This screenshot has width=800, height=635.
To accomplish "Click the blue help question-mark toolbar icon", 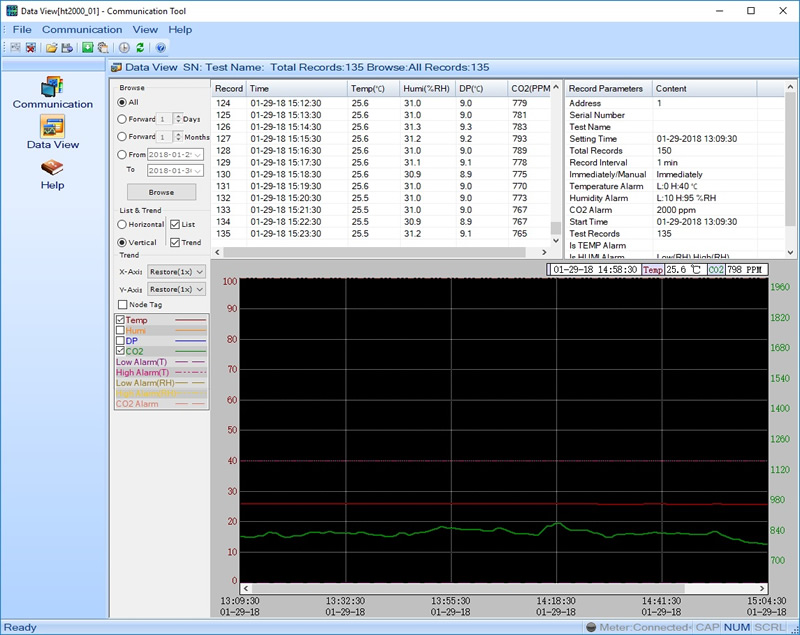I will click(160, 47).
